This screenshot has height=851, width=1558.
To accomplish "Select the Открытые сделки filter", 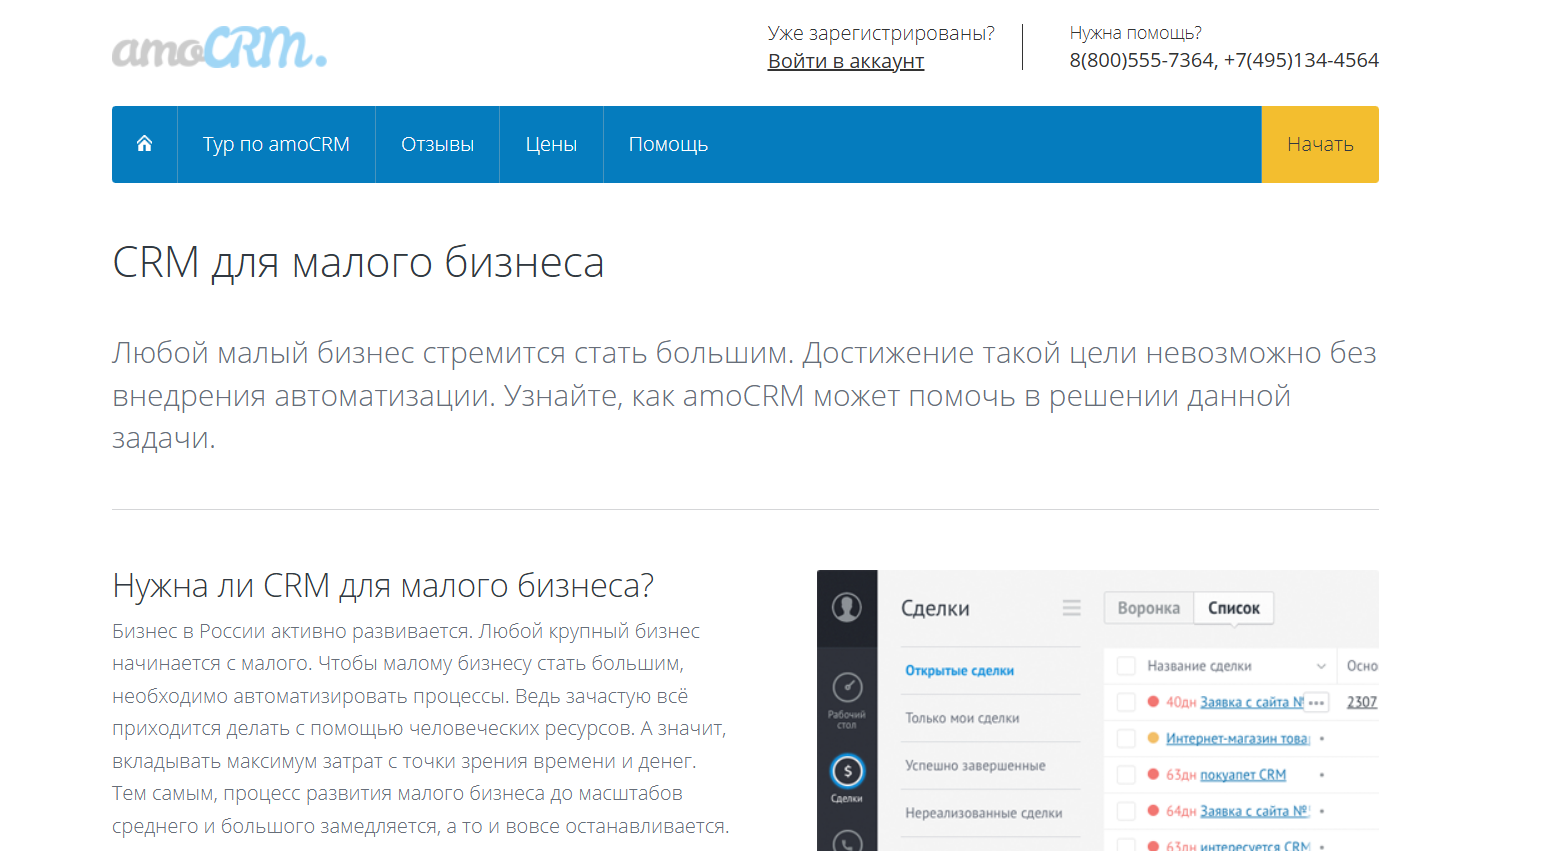I will (x=960, y=671).
